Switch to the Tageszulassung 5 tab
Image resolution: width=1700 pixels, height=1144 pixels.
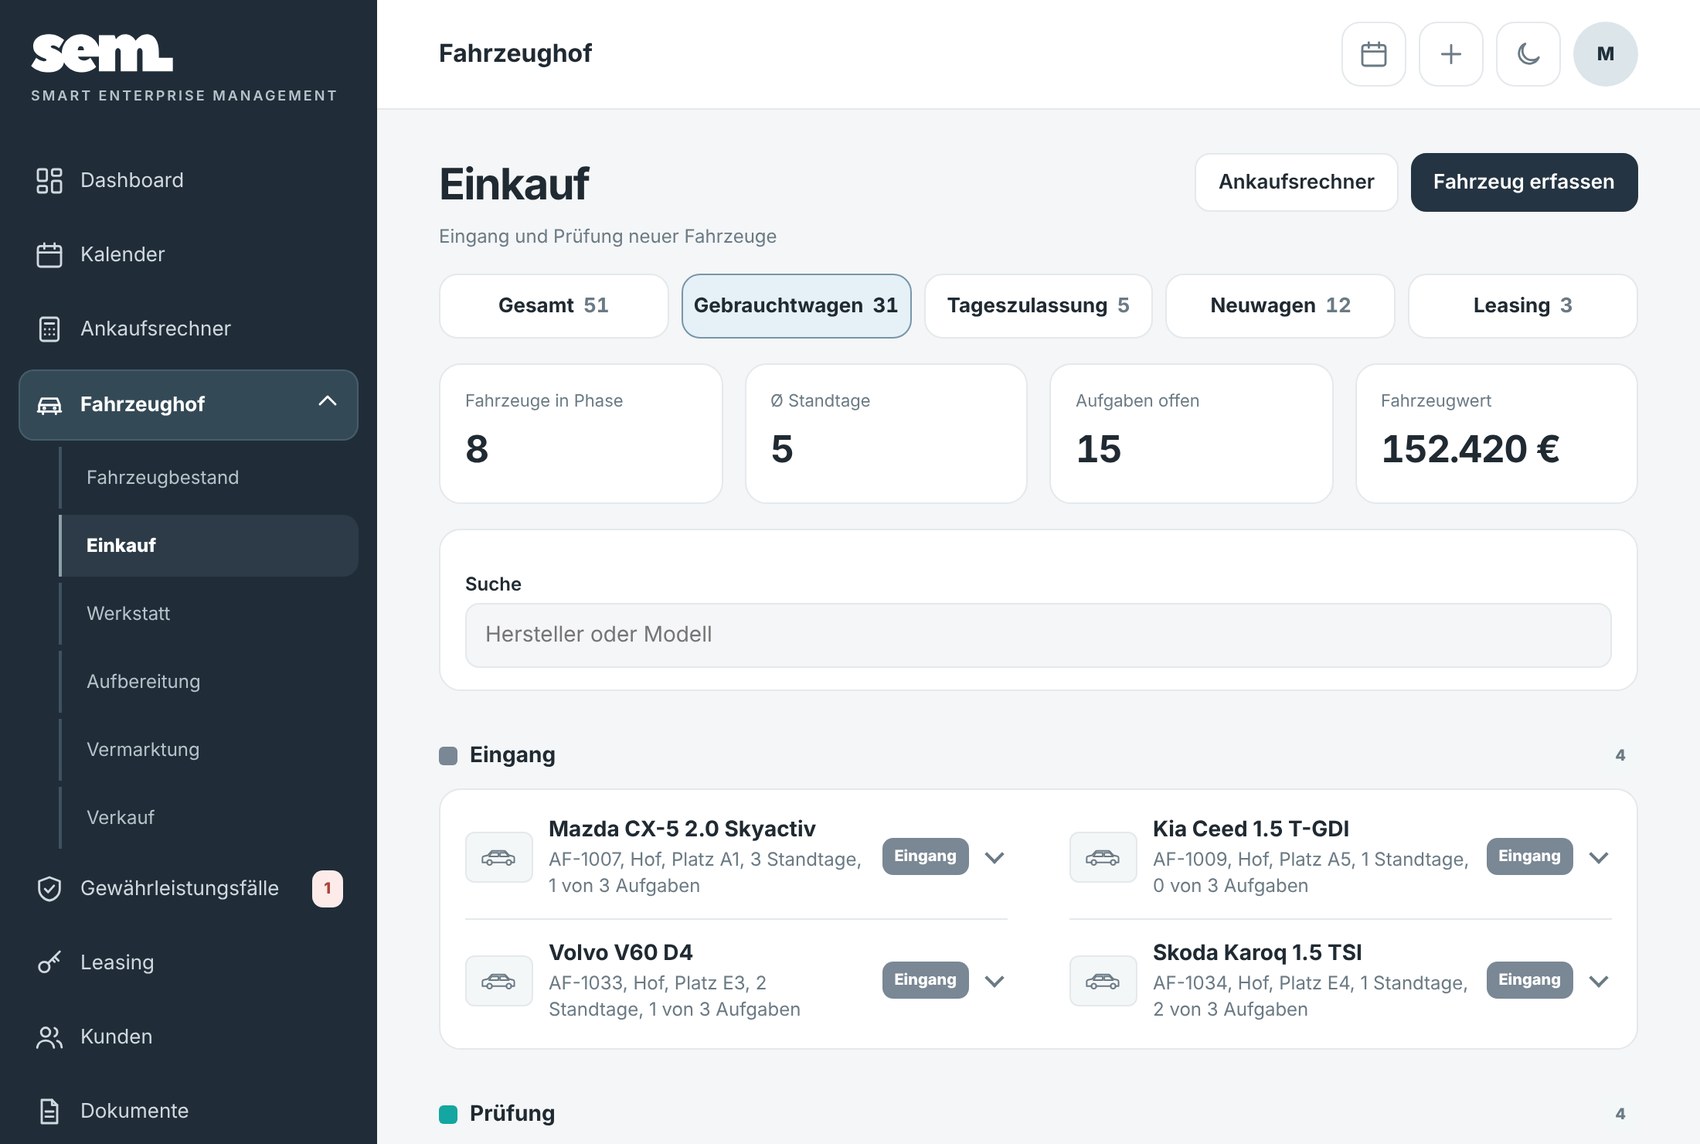click(1038, 306)
